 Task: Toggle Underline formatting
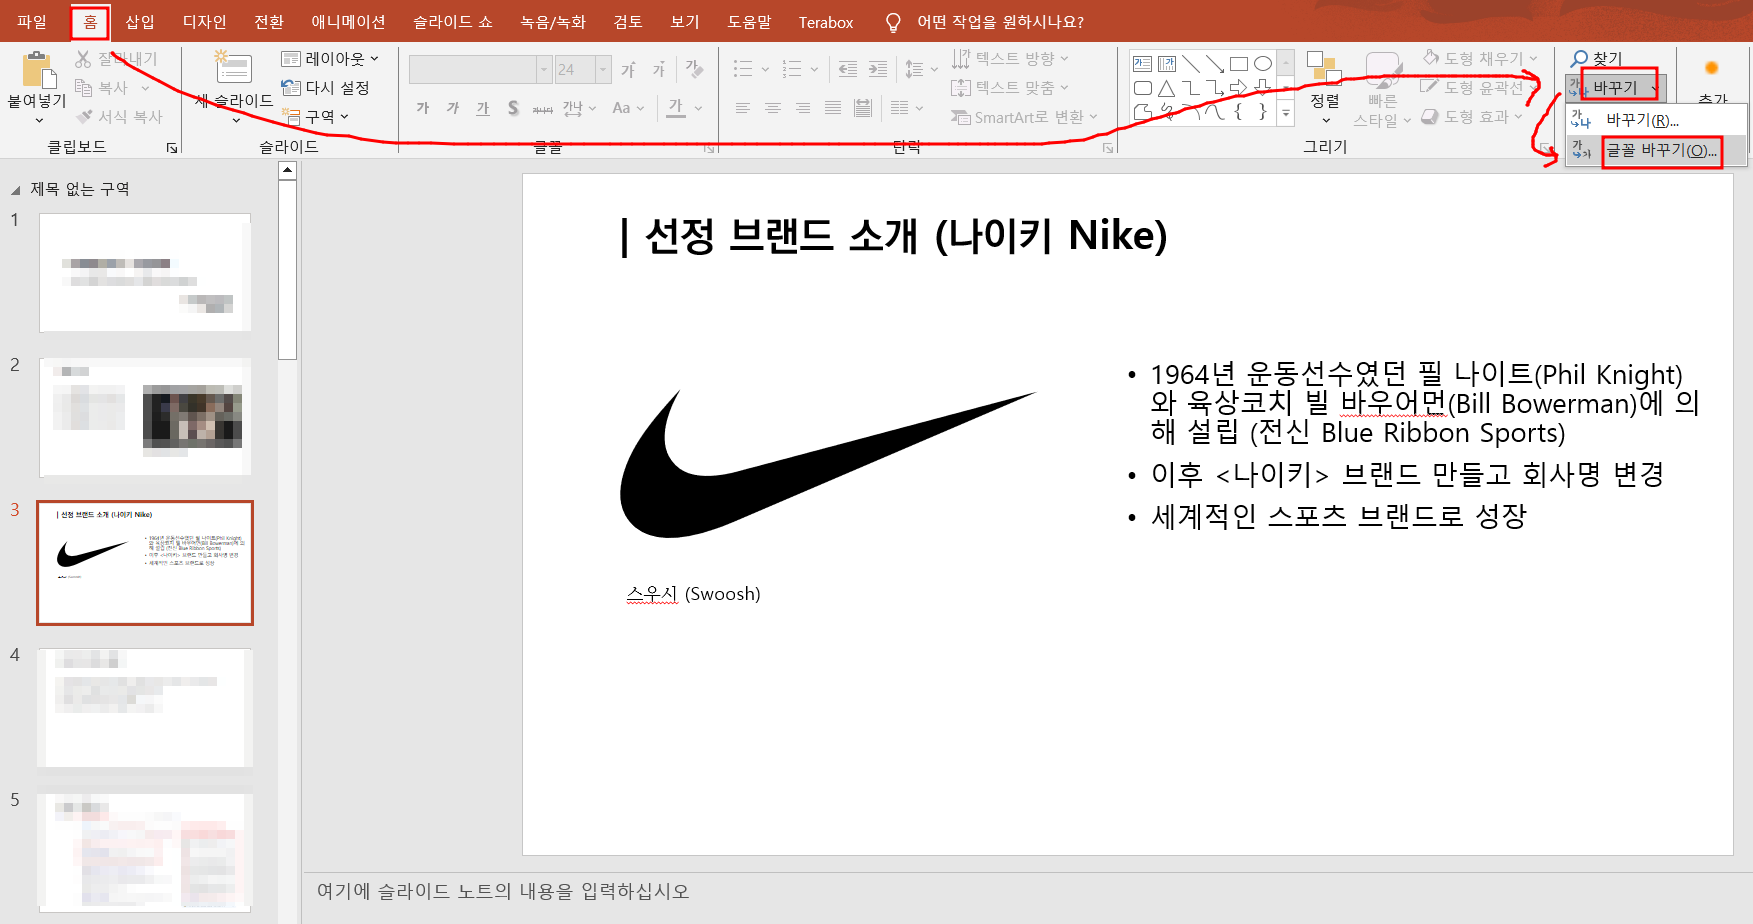(483, 108)
